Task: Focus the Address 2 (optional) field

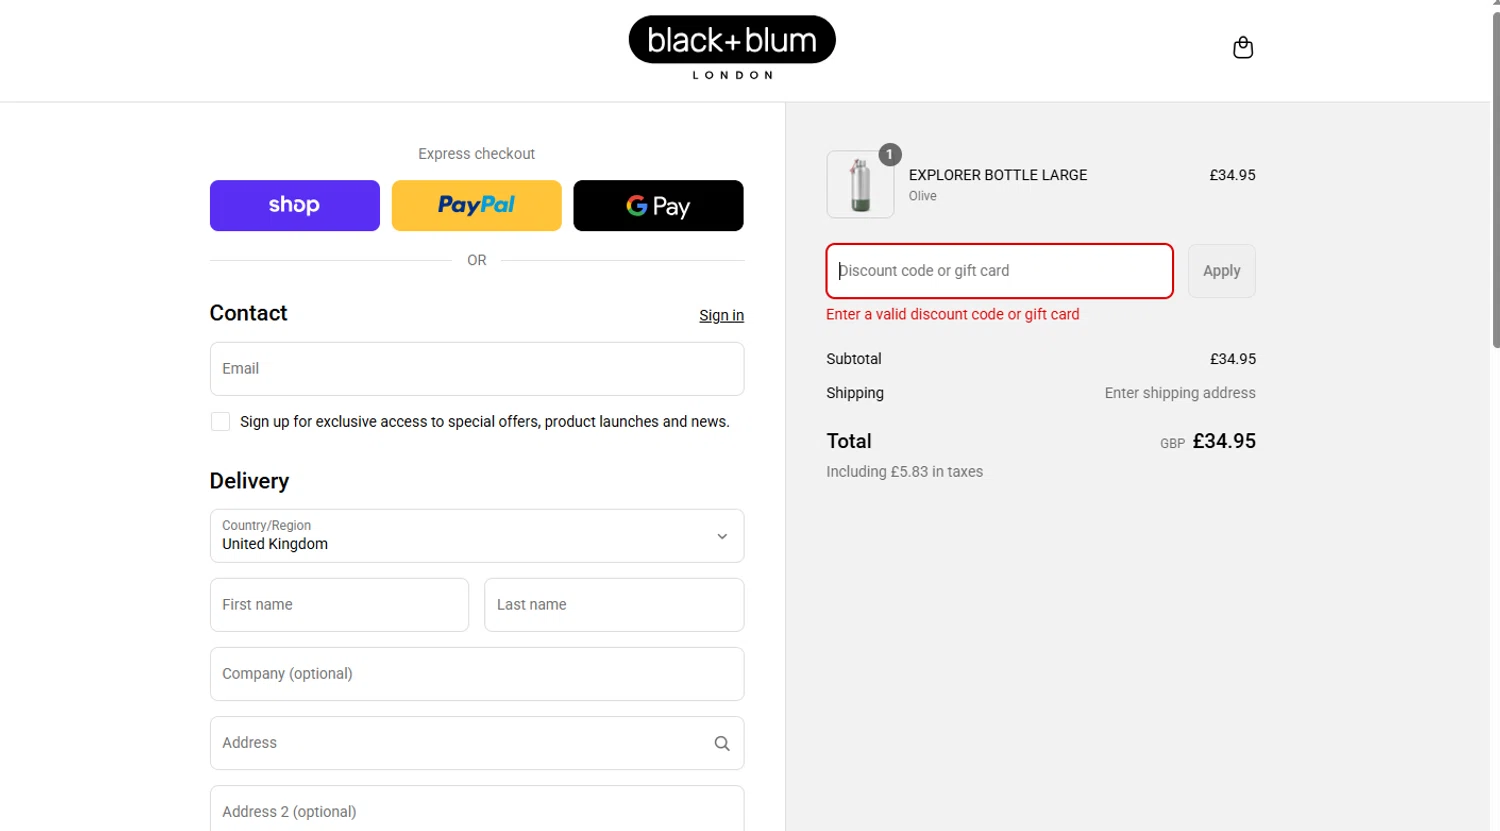Action: pyautogui.click(x=477, y=809)
